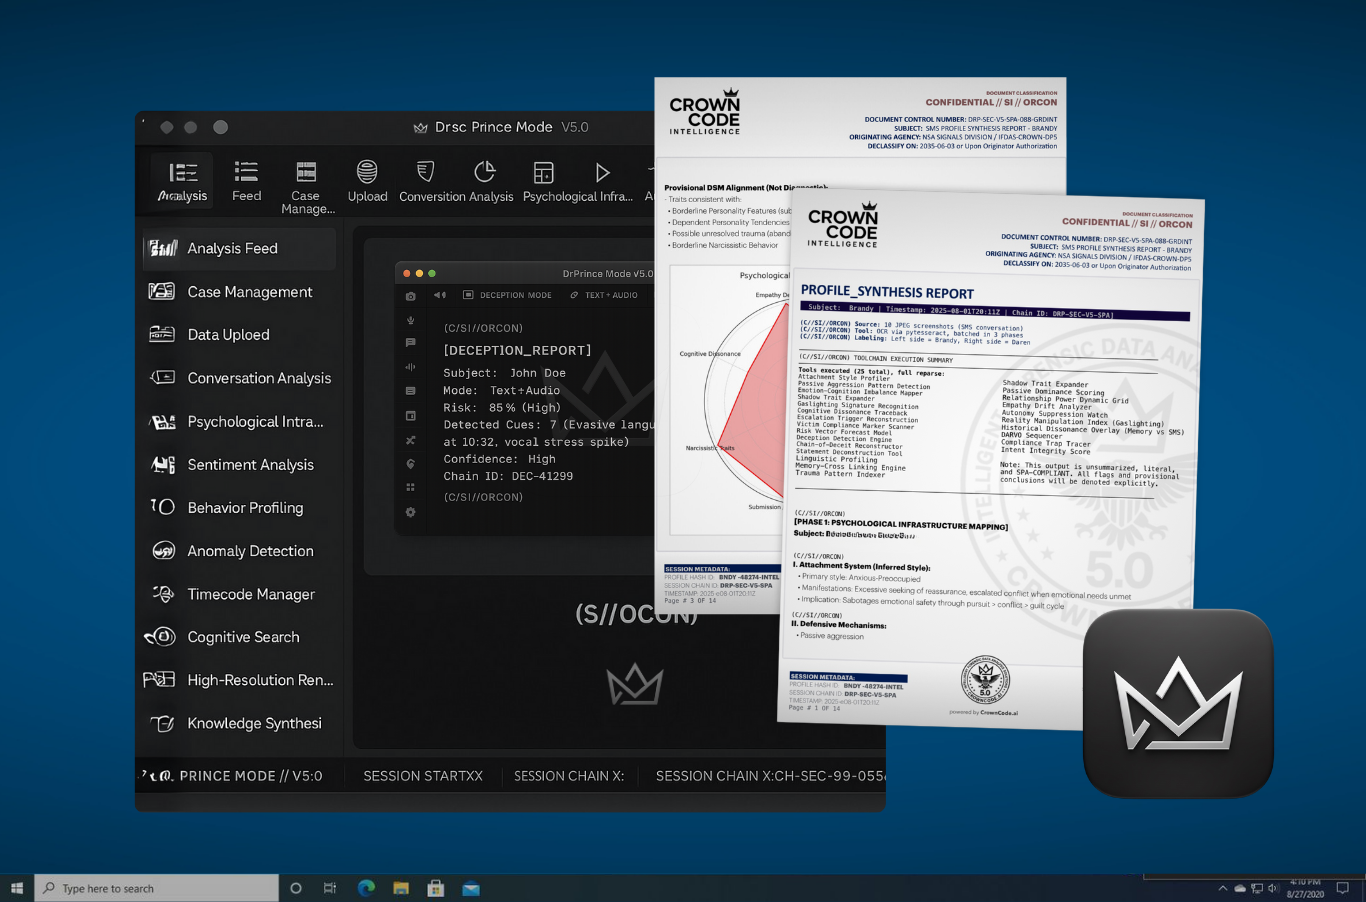
Task: Click the Psychological Infra toolbar icon
Action: [x=544, y=172]
